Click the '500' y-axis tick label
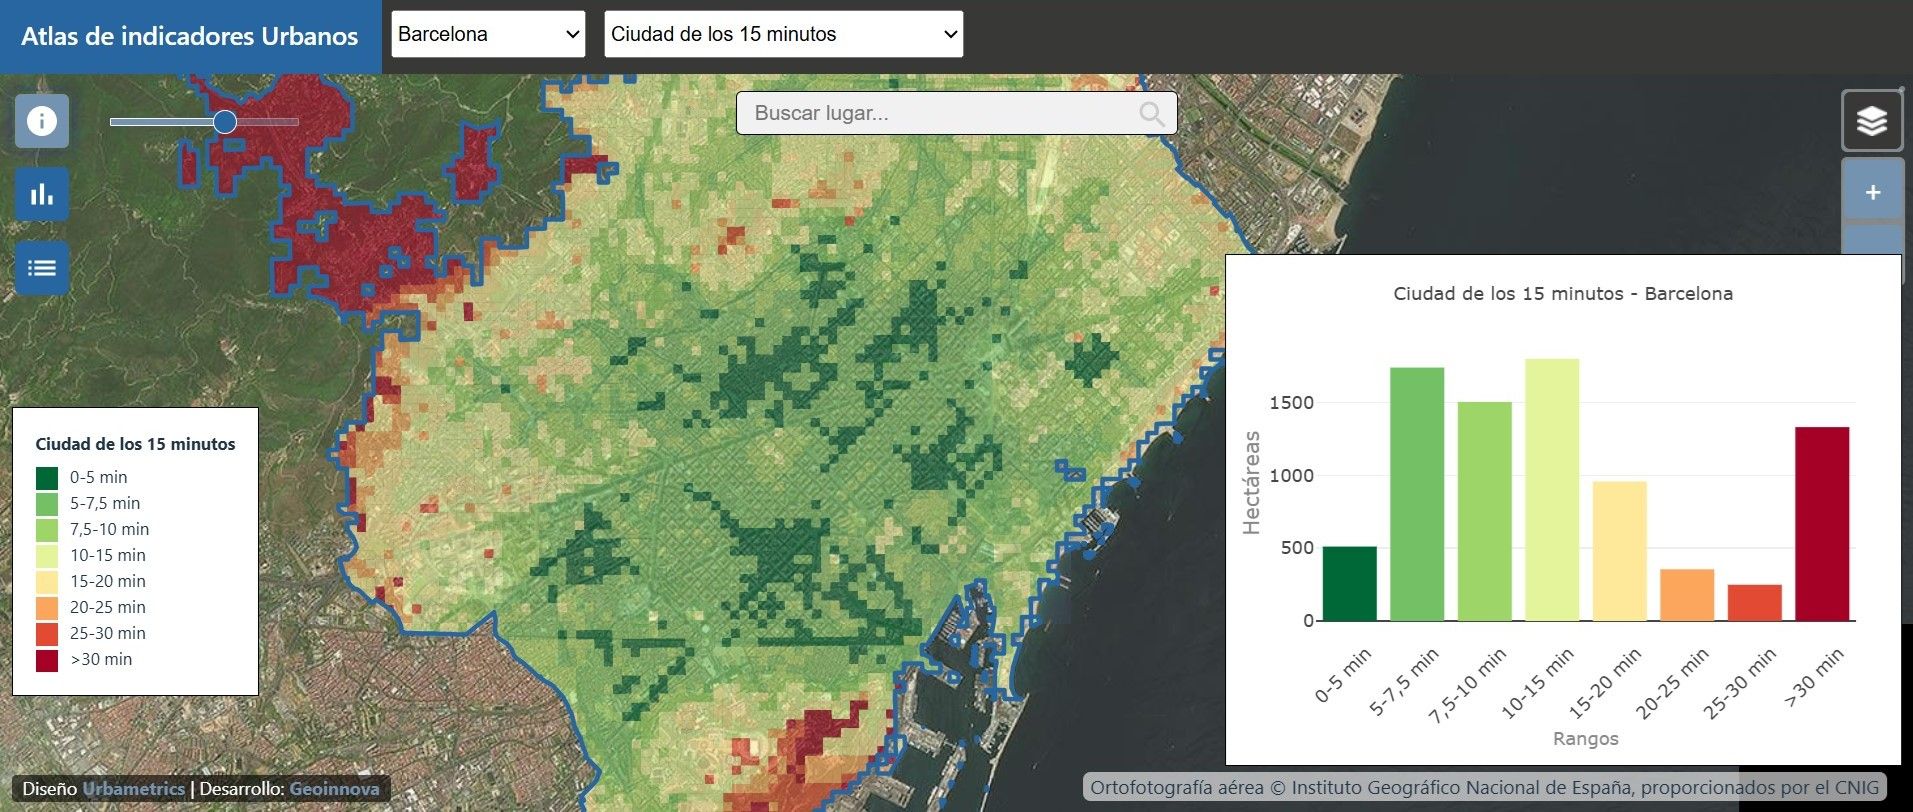 1297,548
